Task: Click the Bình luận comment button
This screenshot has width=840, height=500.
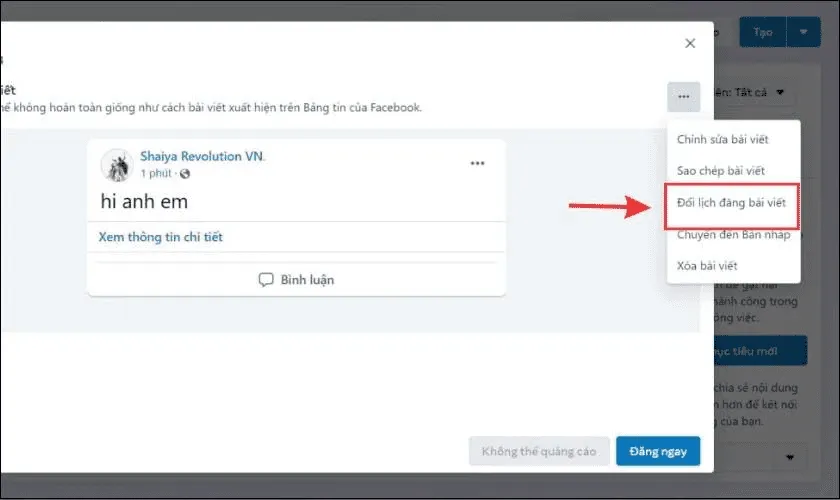Action: coord(296,280)
